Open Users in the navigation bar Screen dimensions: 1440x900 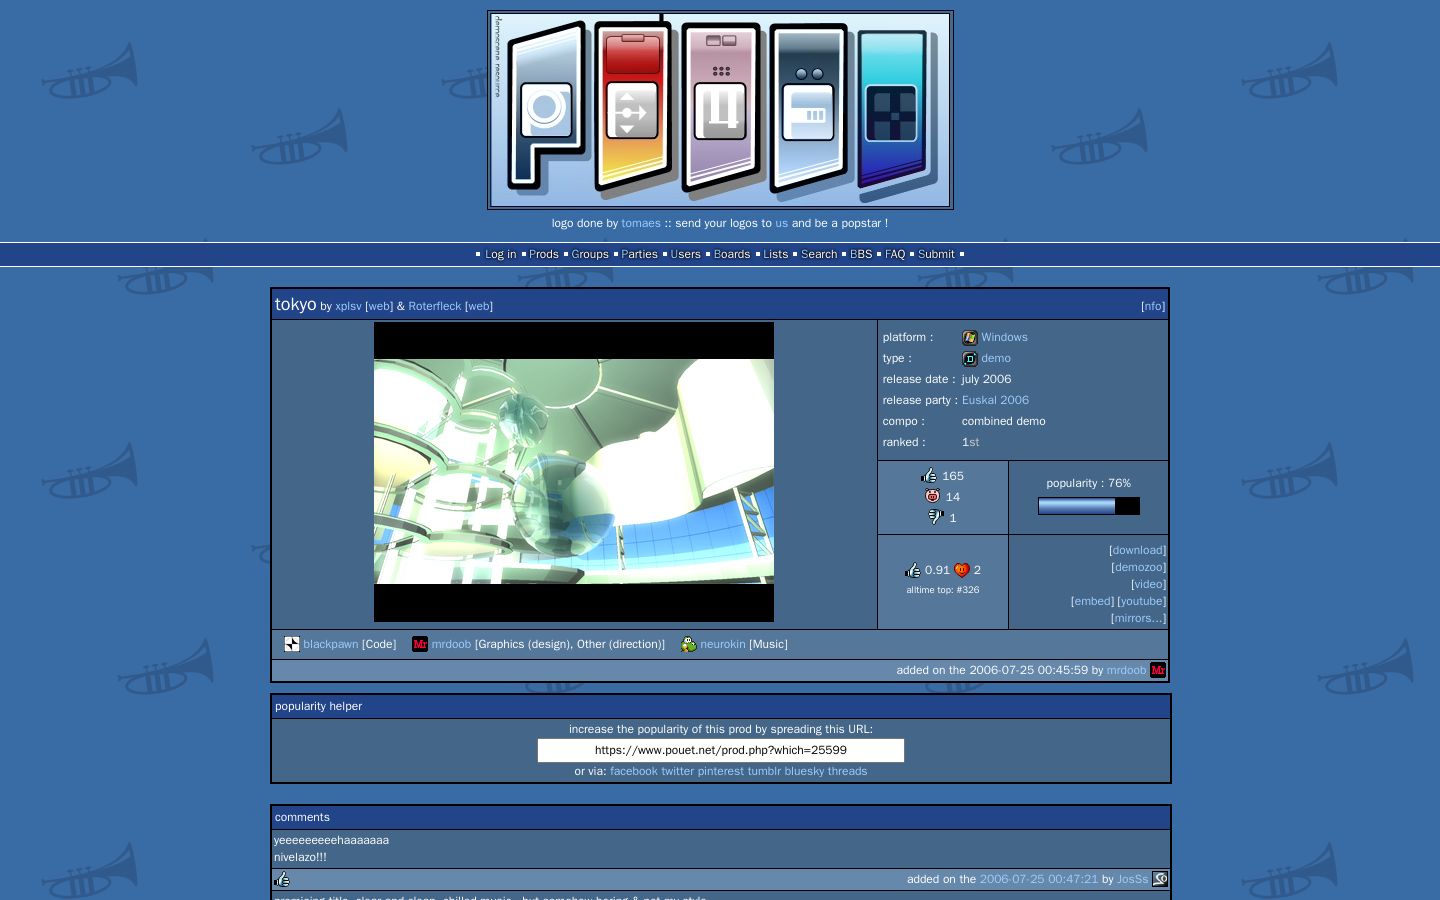point(686,254)
